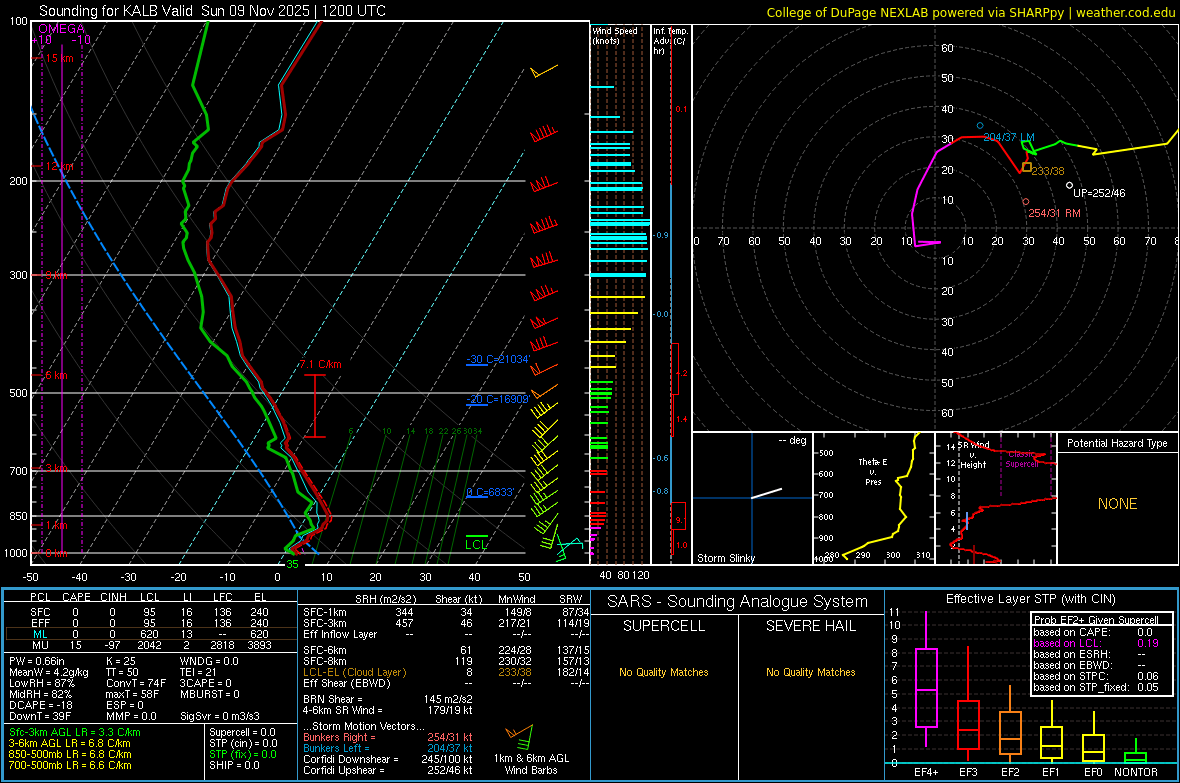Click the 'Effective Layer STP (with CIN)' title
The height and width of the screenshot is (783, 1180).
[x=1031, y=599]
